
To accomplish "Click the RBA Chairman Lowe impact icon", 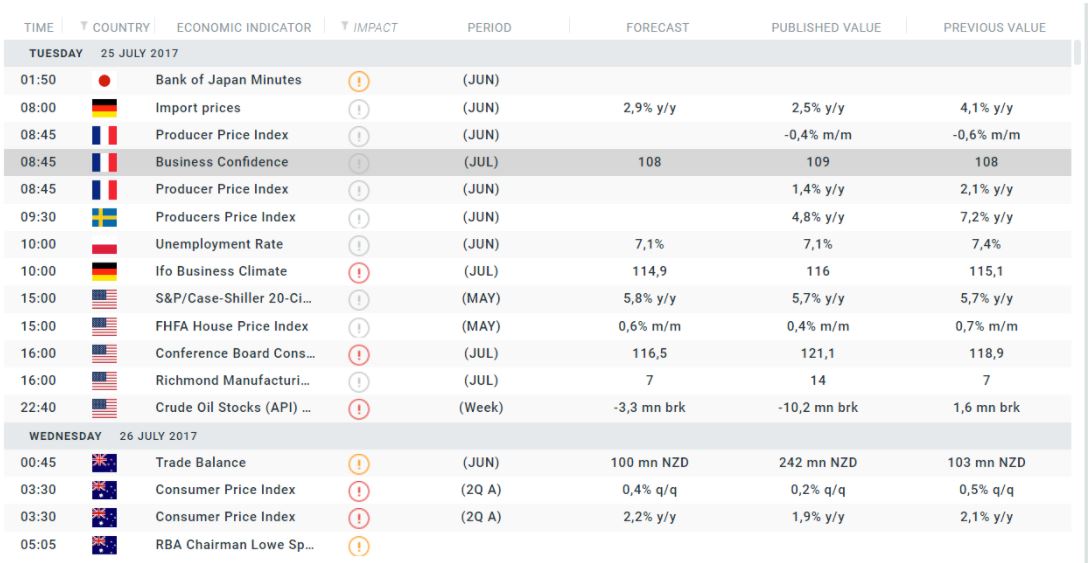I will (x=358, y=546).
